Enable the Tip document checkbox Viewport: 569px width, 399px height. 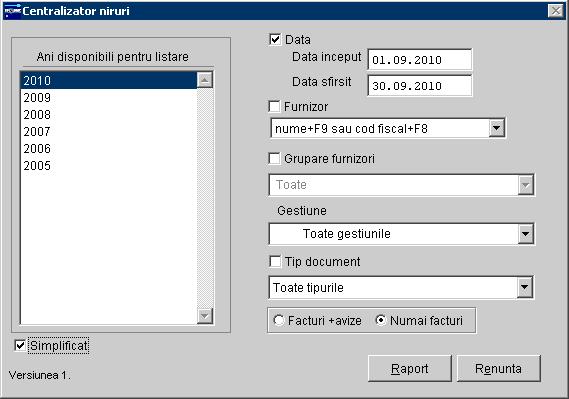[x=275, y=262]
